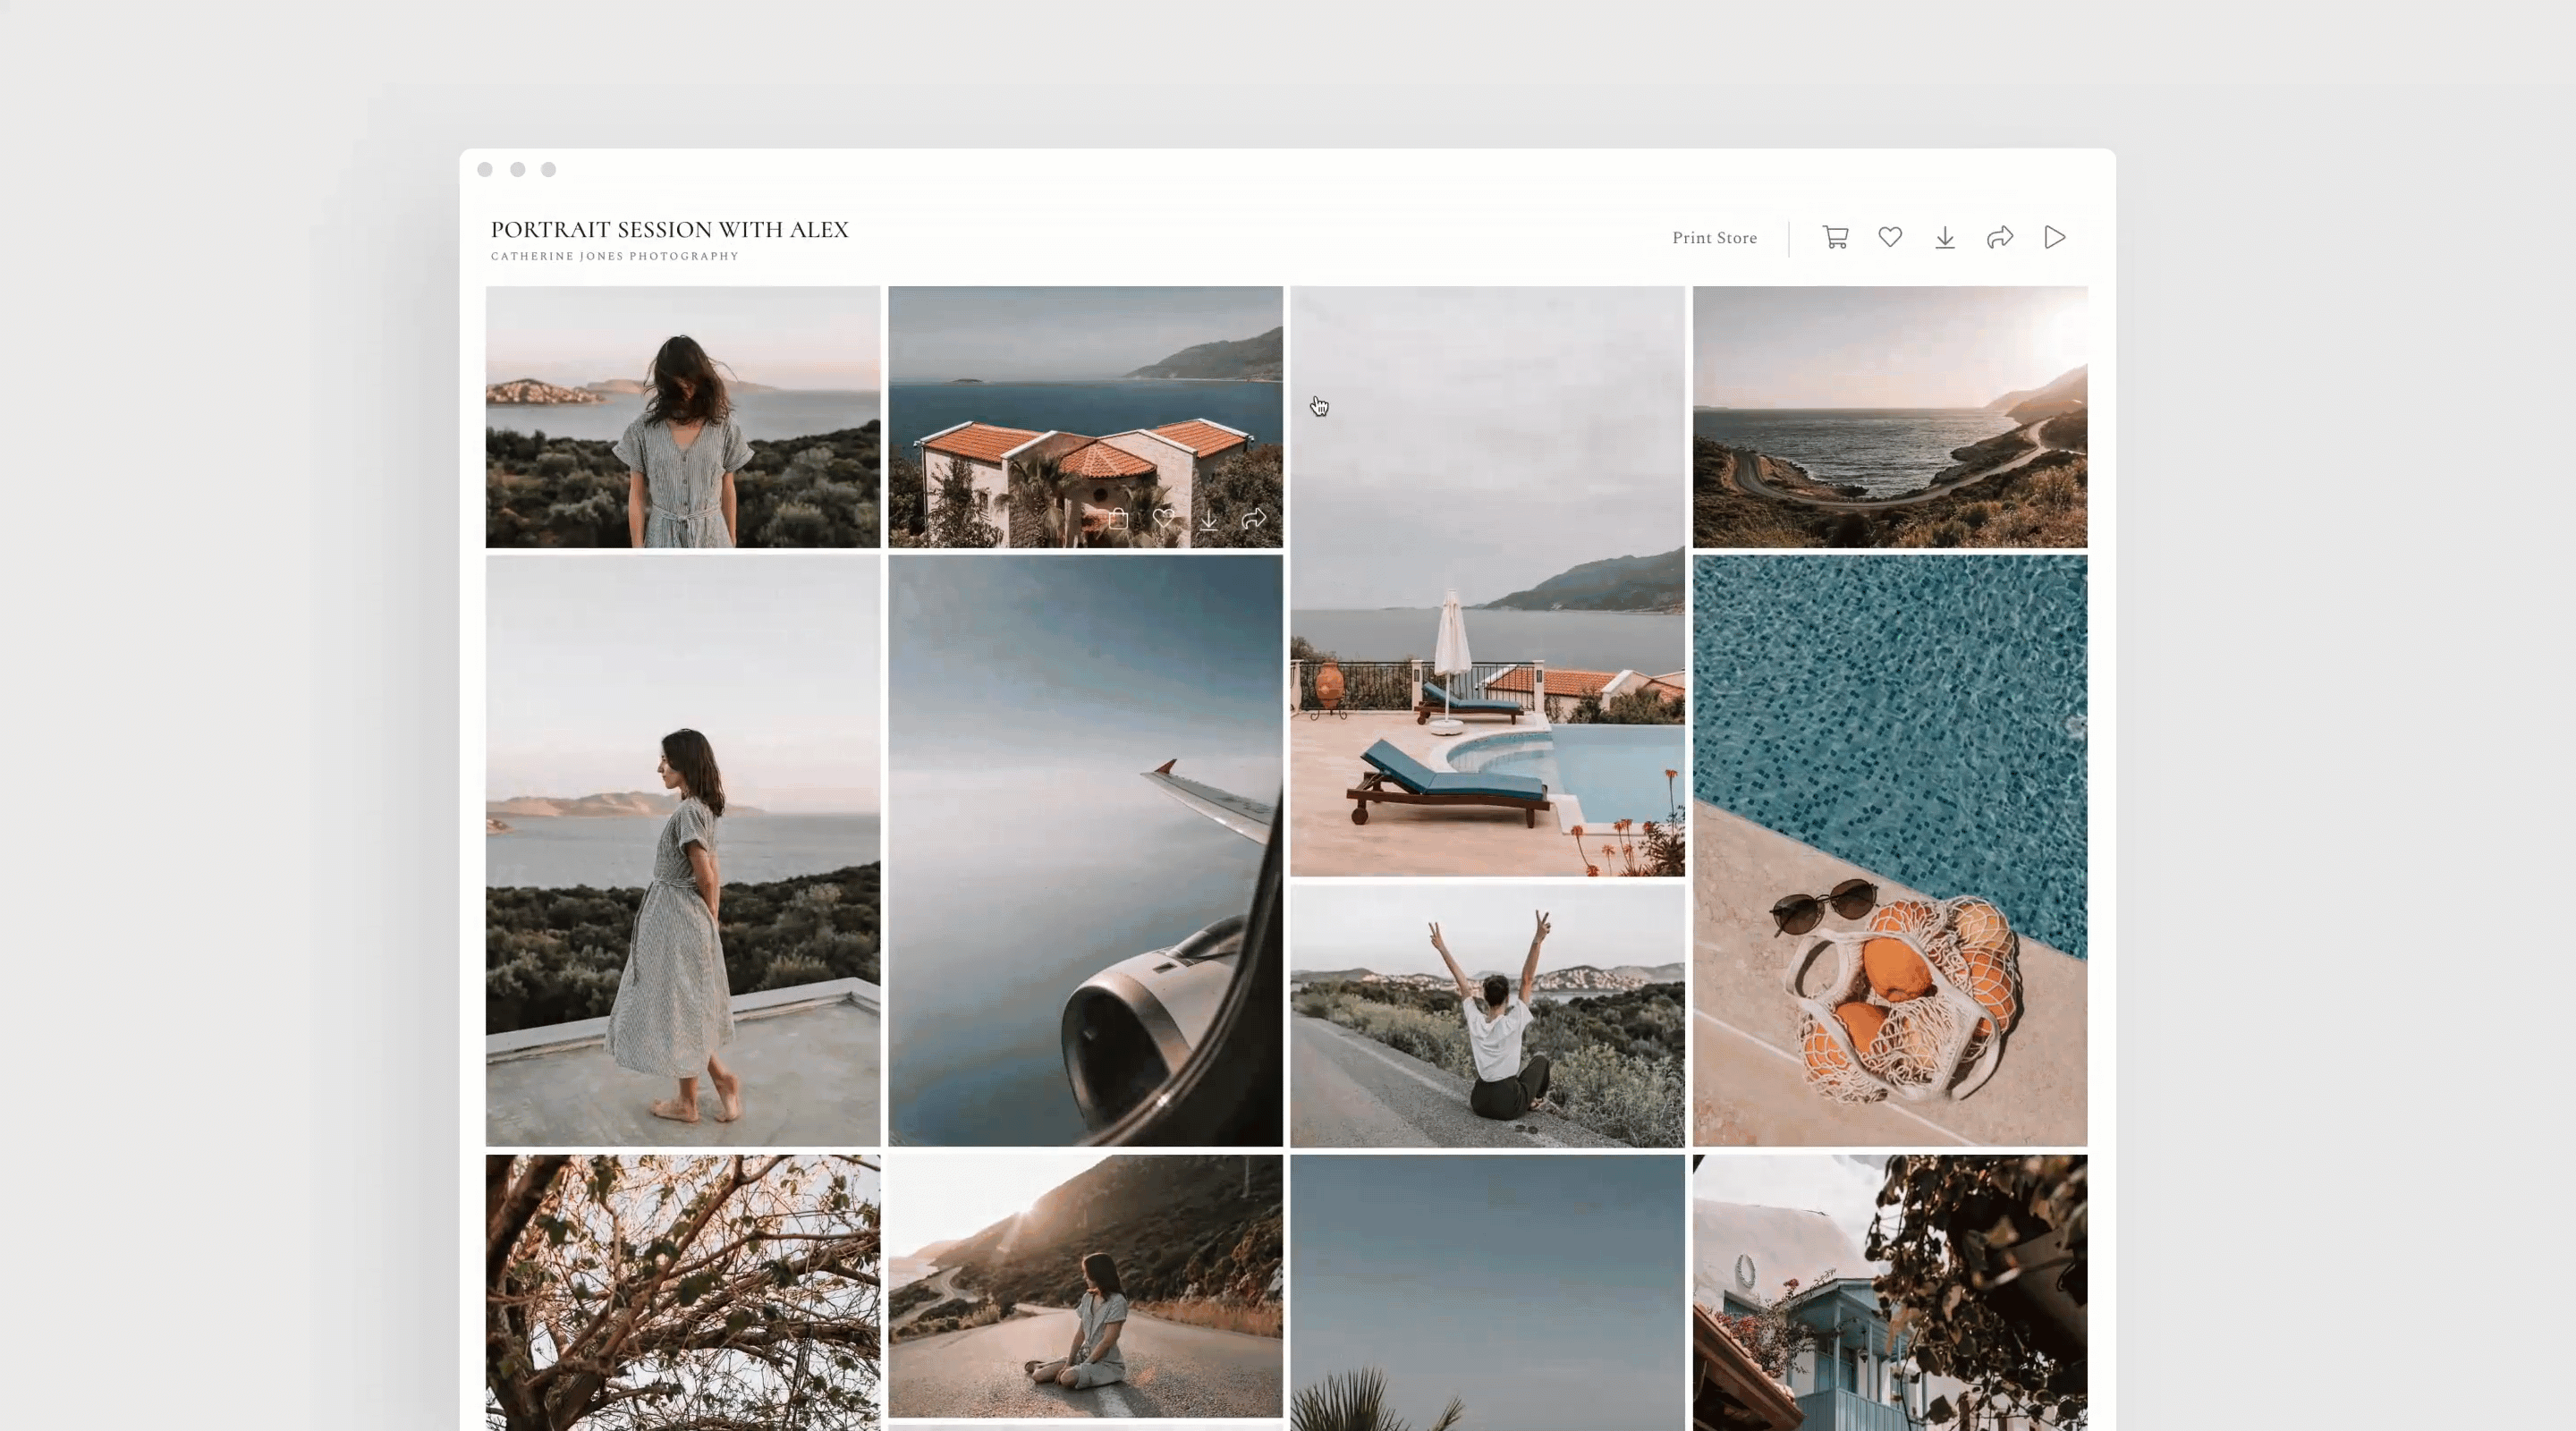Share the orange-roof house photo
2576x1431 pixels.
[1254, 518]
